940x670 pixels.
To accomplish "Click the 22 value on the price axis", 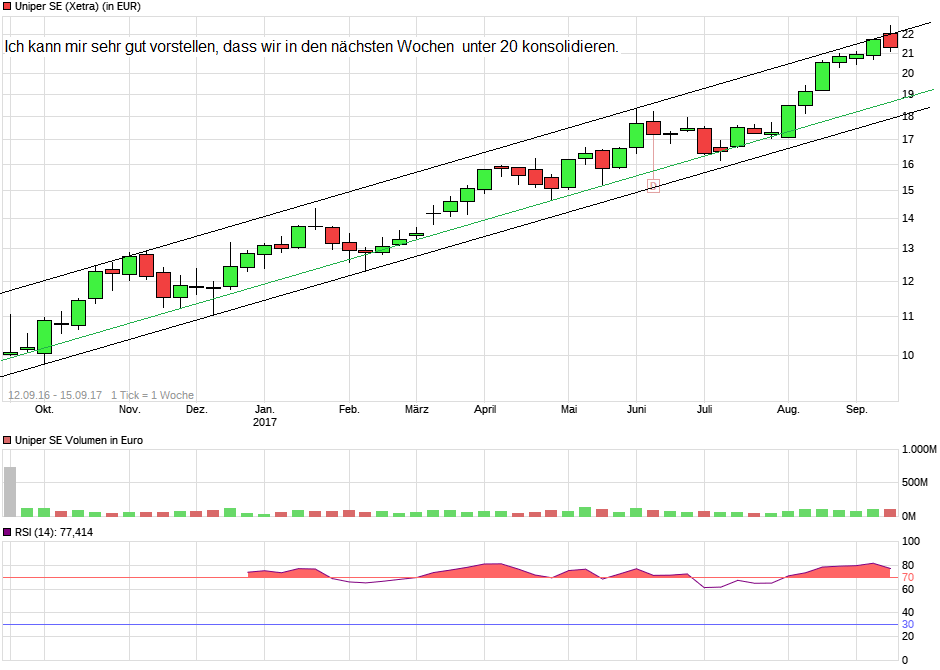I will coord(908,34).
